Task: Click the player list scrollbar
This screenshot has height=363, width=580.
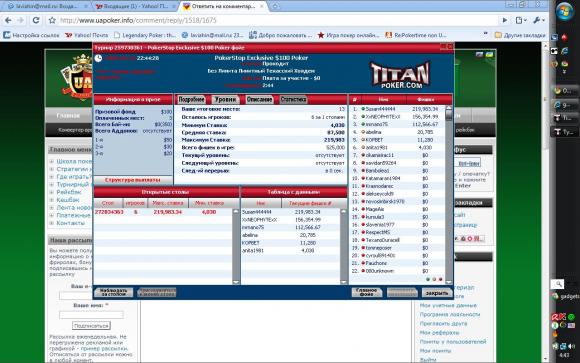Action: (449, 194)
